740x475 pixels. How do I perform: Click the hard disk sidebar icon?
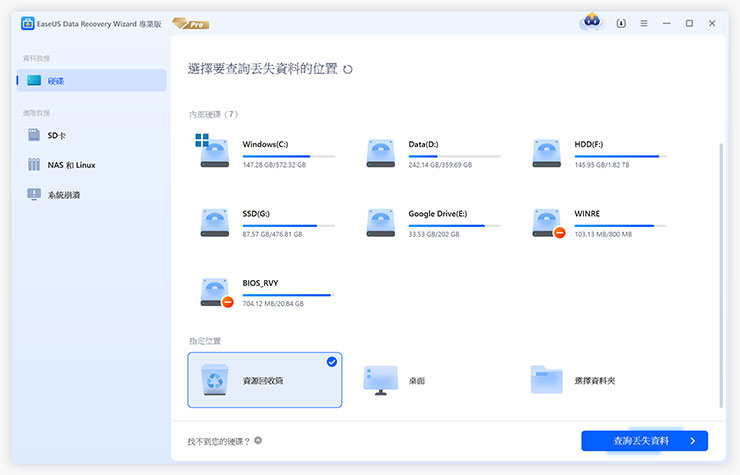[x=34, y=80]
